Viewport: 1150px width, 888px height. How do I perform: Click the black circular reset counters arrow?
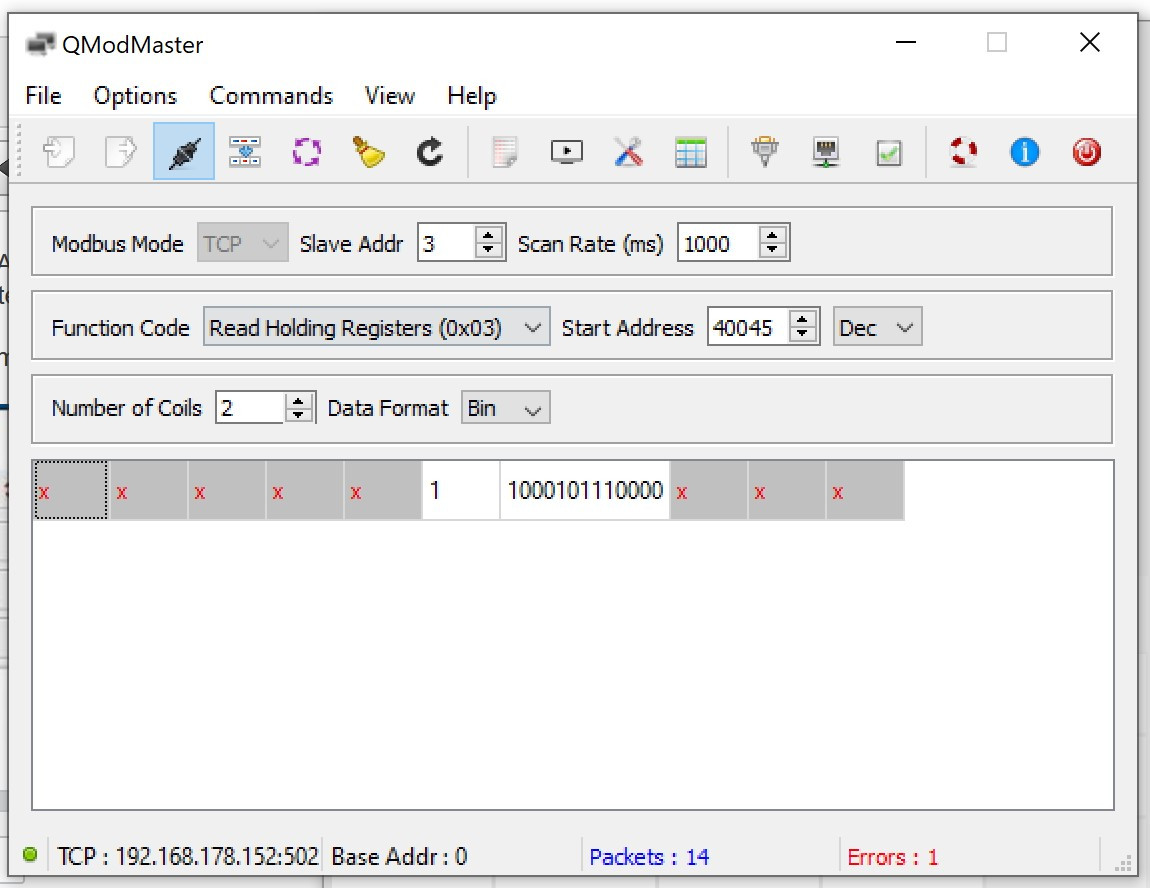pyautogui.click(x=430, y=152)
